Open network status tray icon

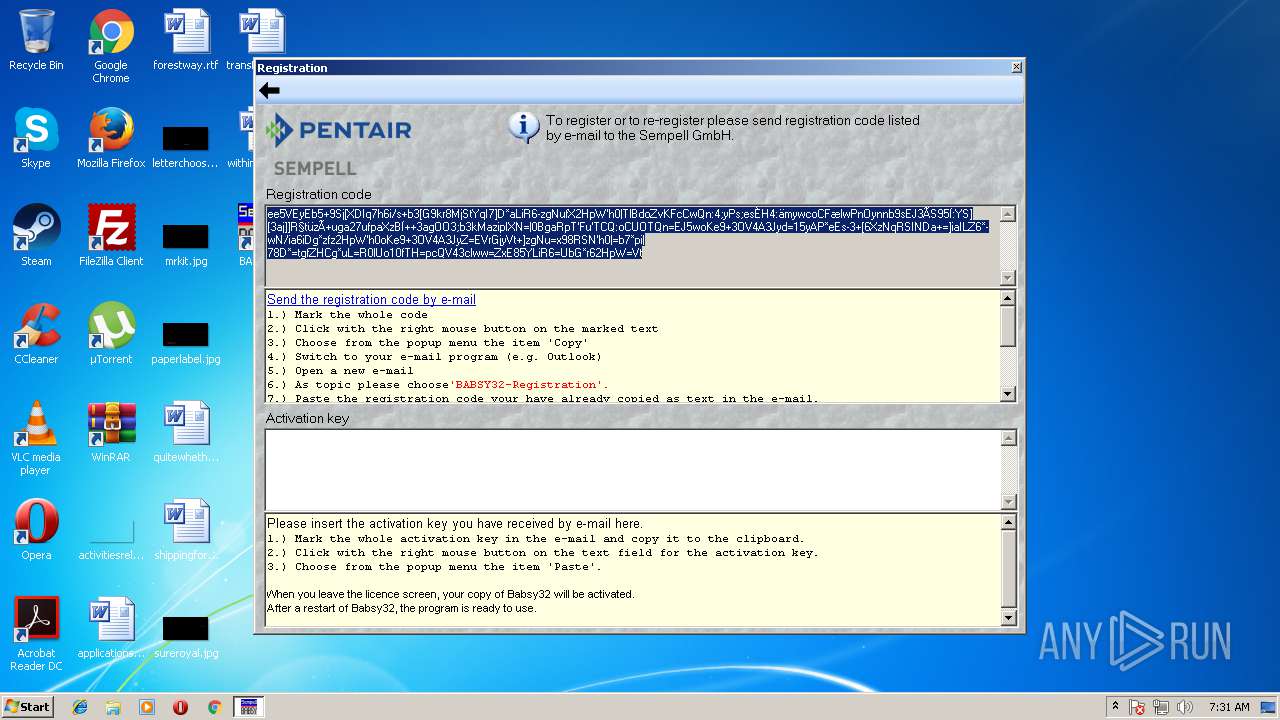(x=1161, y=707)
